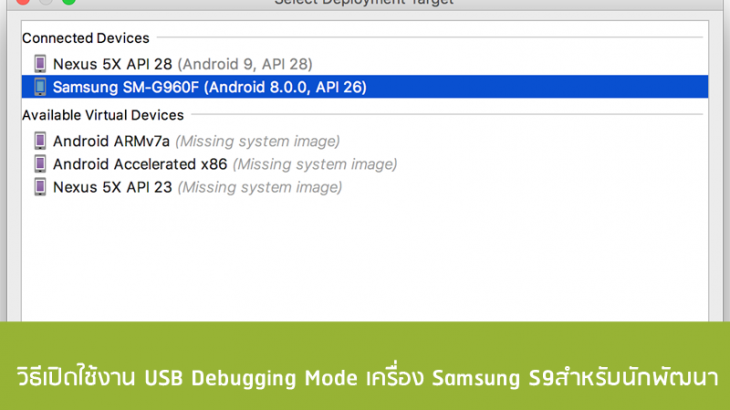Click the Samsung SM-G960F phone icon
The image size is (730, 410).
(40, 87)
